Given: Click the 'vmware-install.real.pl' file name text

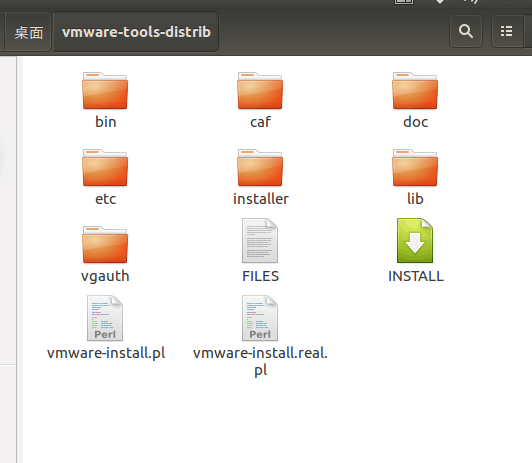Looking at the screenshot, I should (260, 362).
